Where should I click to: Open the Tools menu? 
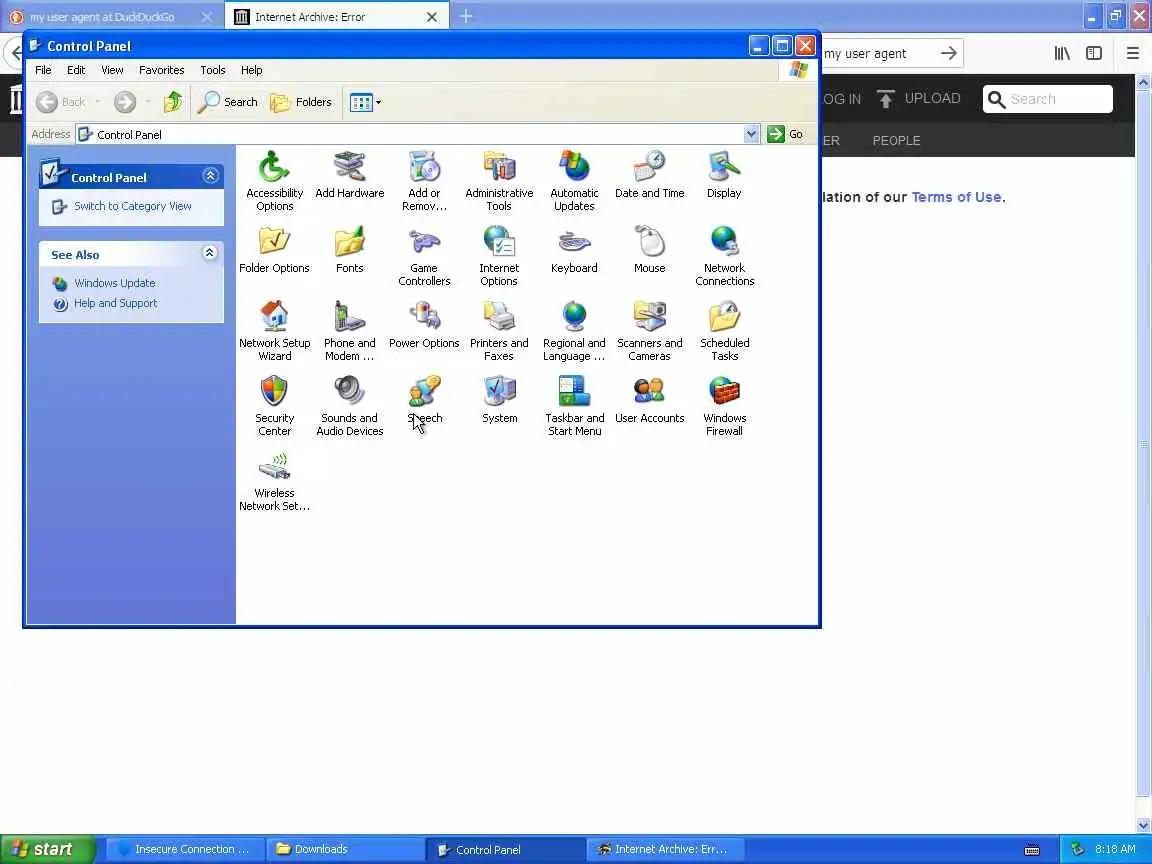tap(213, 70)
